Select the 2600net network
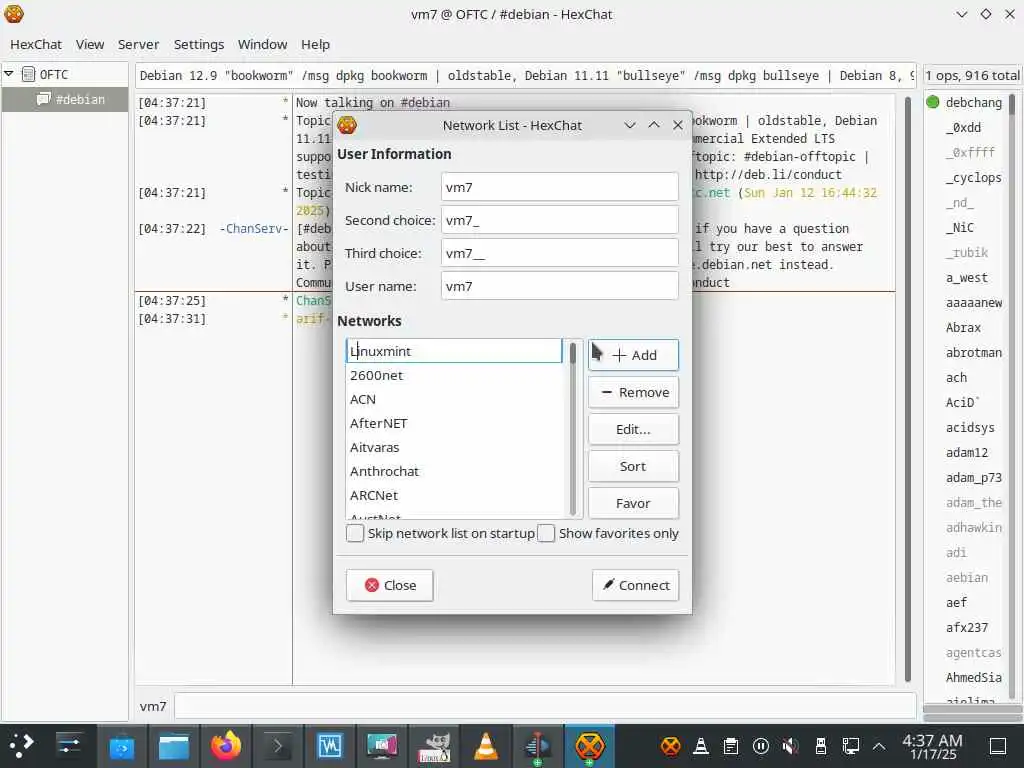The image size is (1024, 768). coord(454,376)
